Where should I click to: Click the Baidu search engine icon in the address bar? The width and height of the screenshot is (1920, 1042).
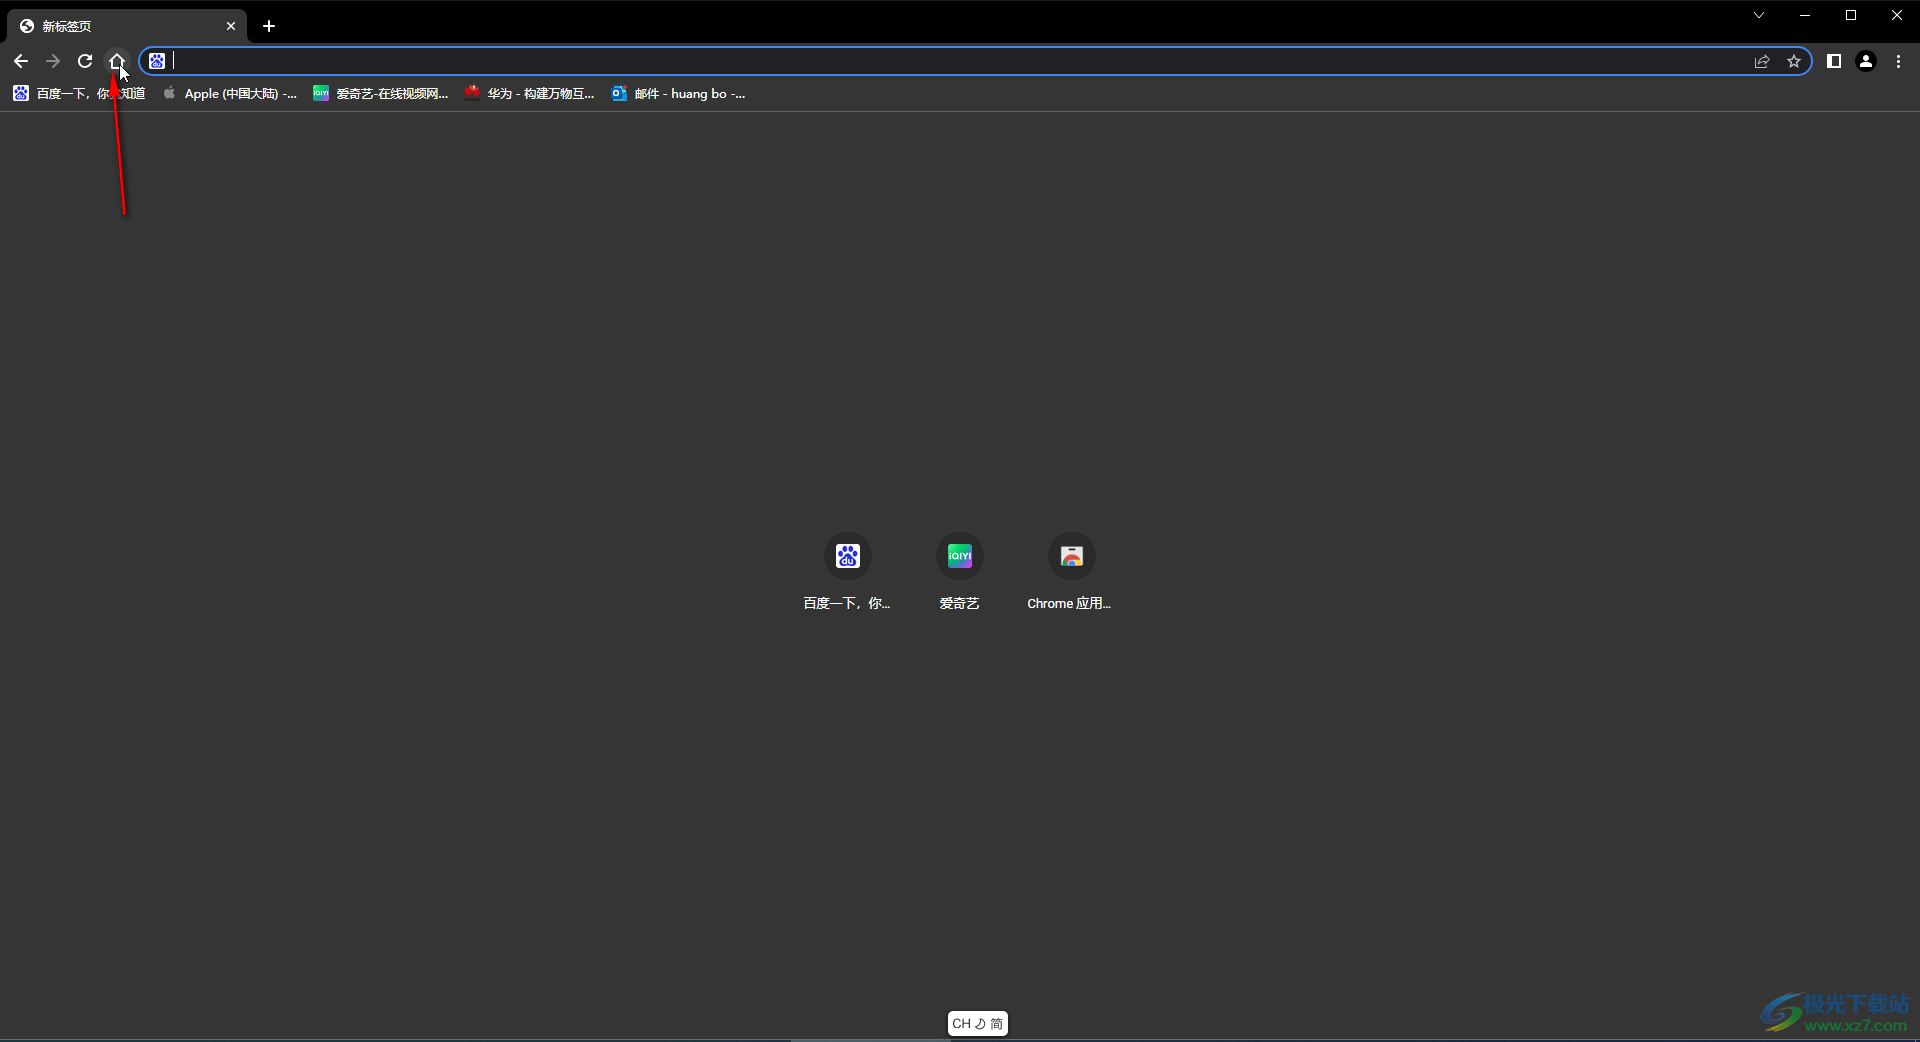click(x=157, y=61)
